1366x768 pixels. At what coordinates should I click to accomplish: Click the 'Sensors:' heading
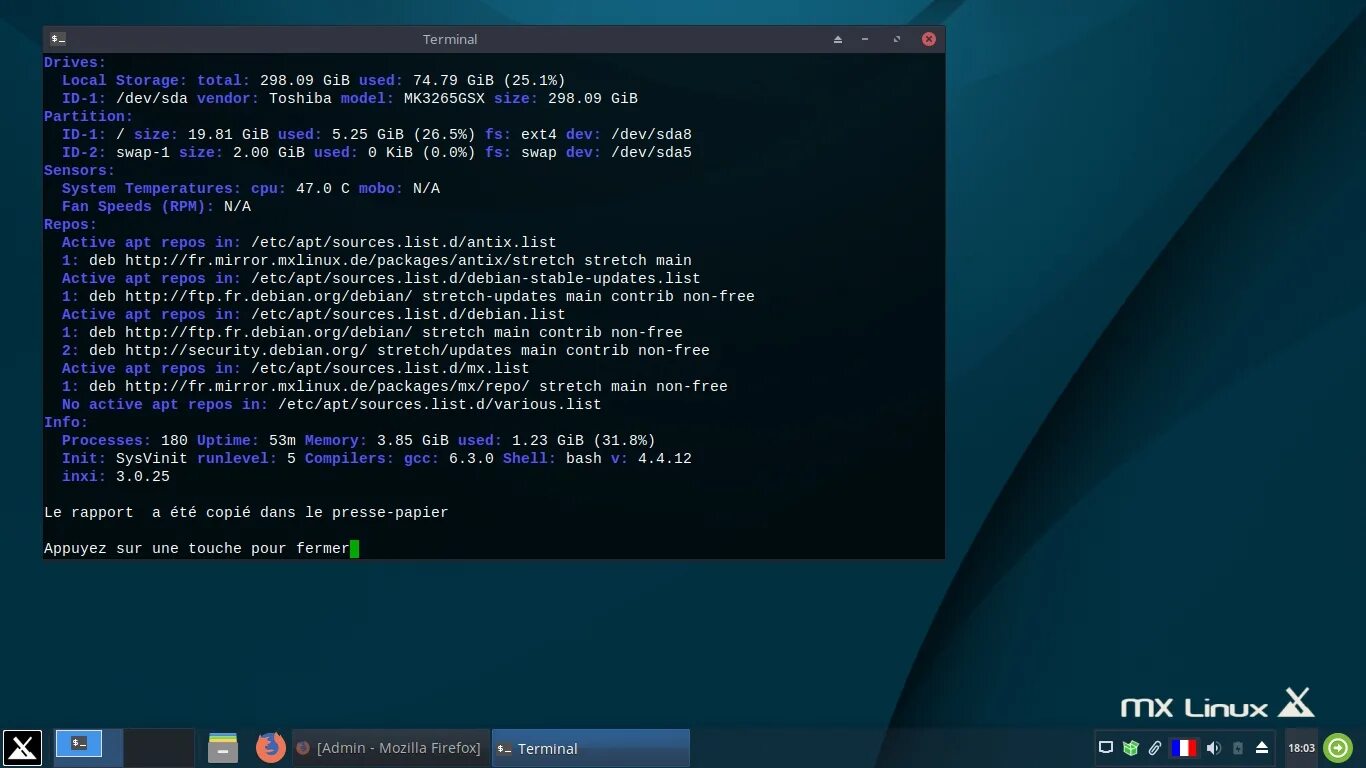(80, 170)
